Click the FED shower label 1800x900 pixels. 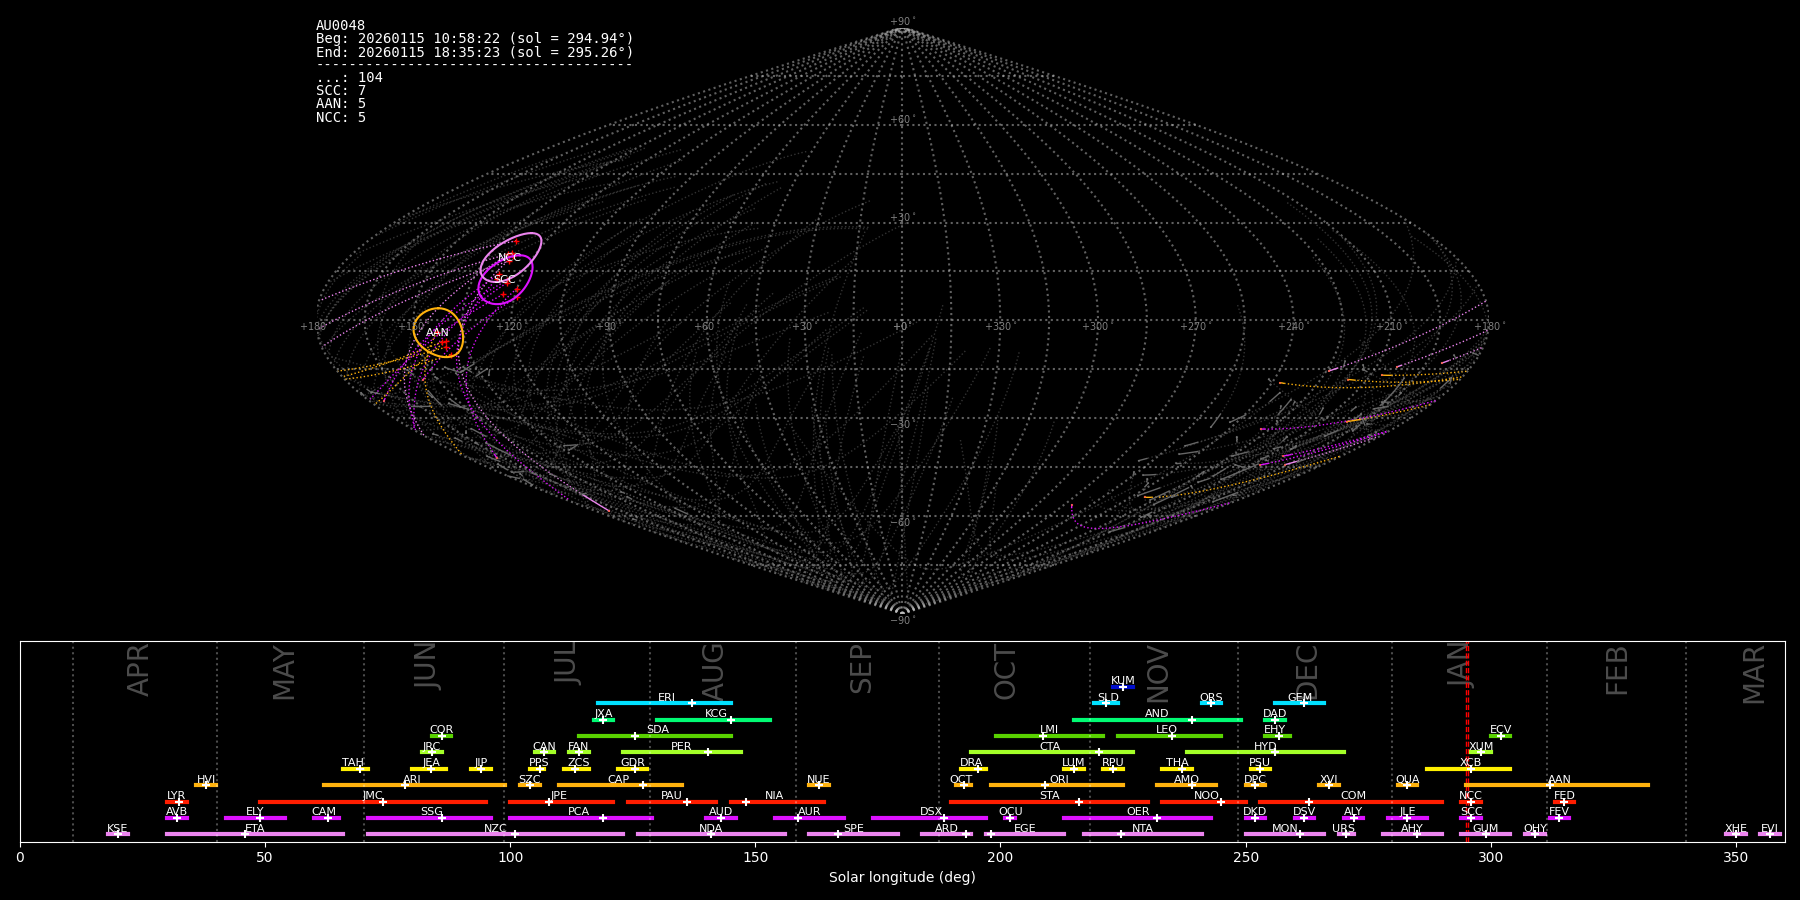pos(1564,796)
